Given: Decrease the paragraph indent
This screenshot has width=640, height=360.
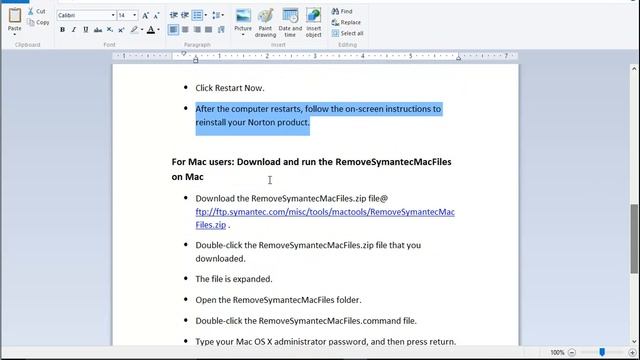Looking at the screenshot, I should click(x=173, y=16).
